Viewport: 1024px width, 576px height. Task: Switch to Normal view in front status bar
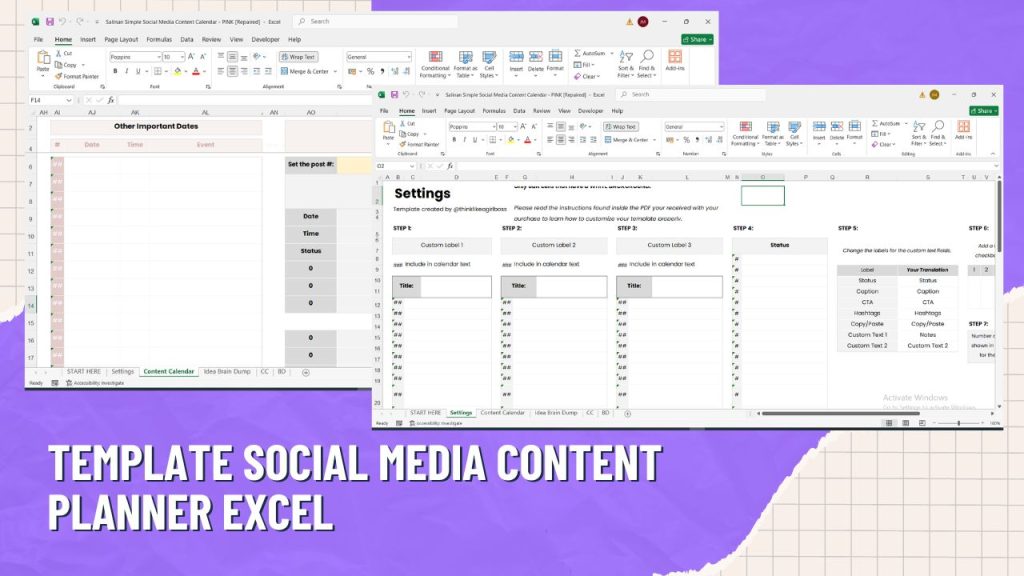click(889, 423)
